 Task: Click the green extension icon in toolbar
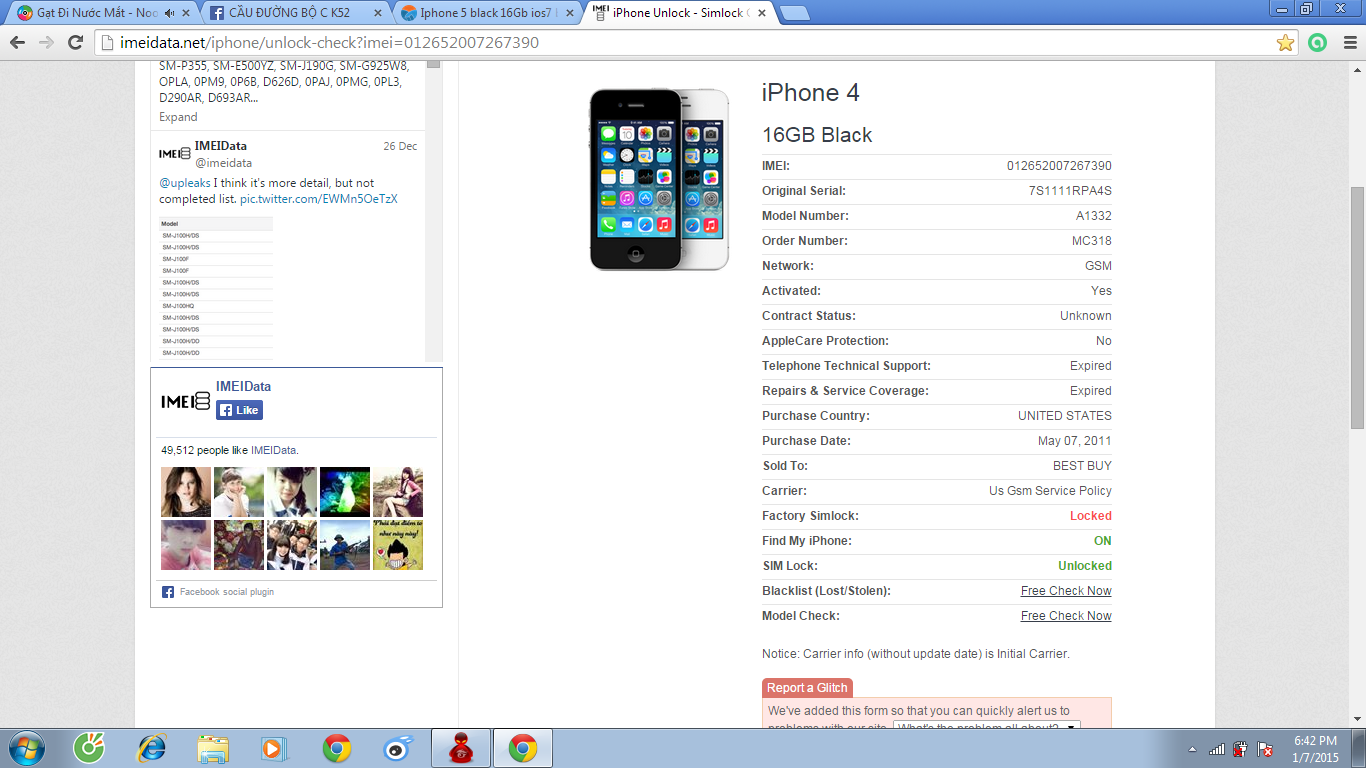pos(1318,43)
